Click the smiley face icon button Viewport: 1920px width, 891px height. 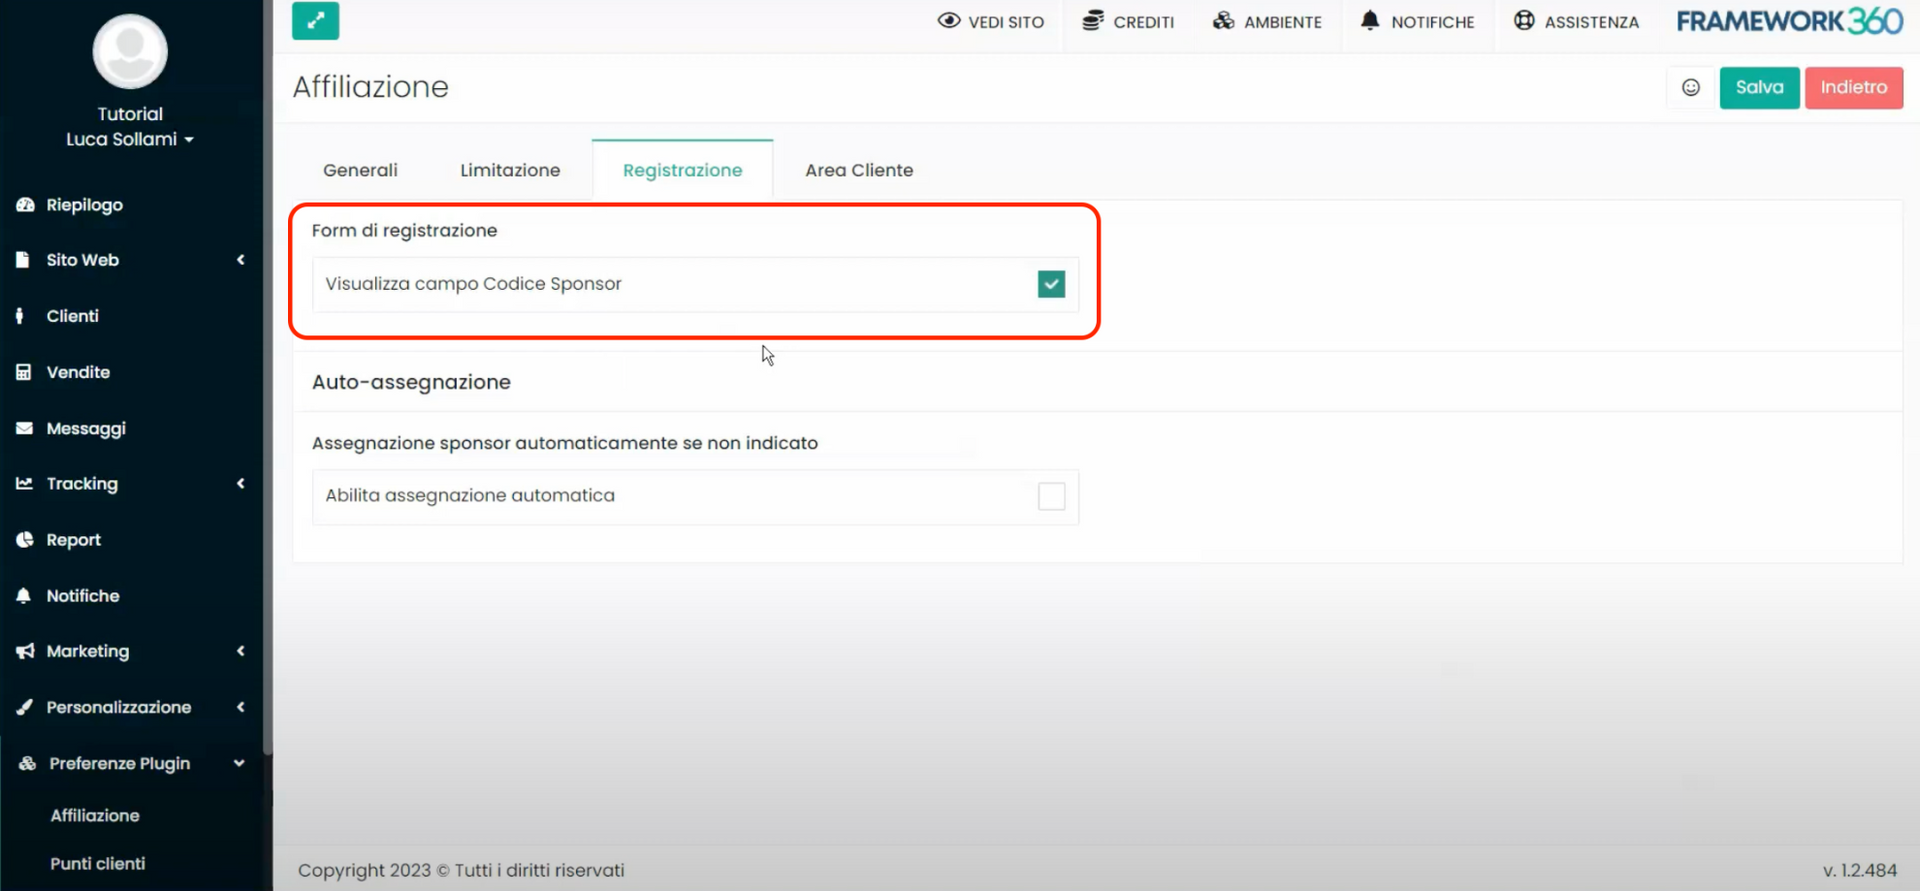point(1691,88)
